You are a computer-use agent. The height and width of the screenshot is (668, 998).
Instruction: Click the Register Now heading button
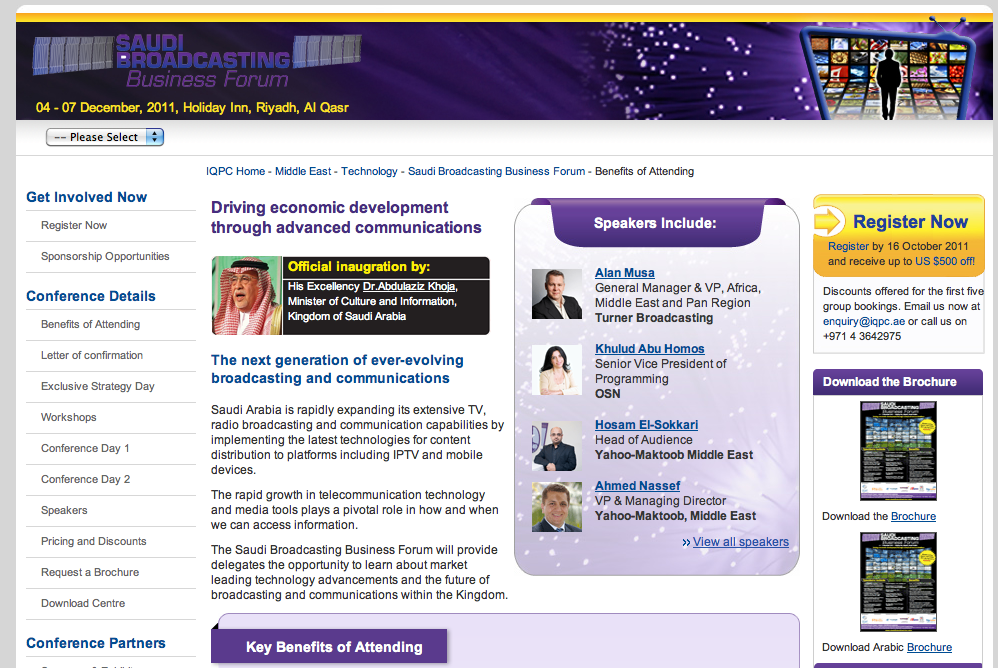910,221
